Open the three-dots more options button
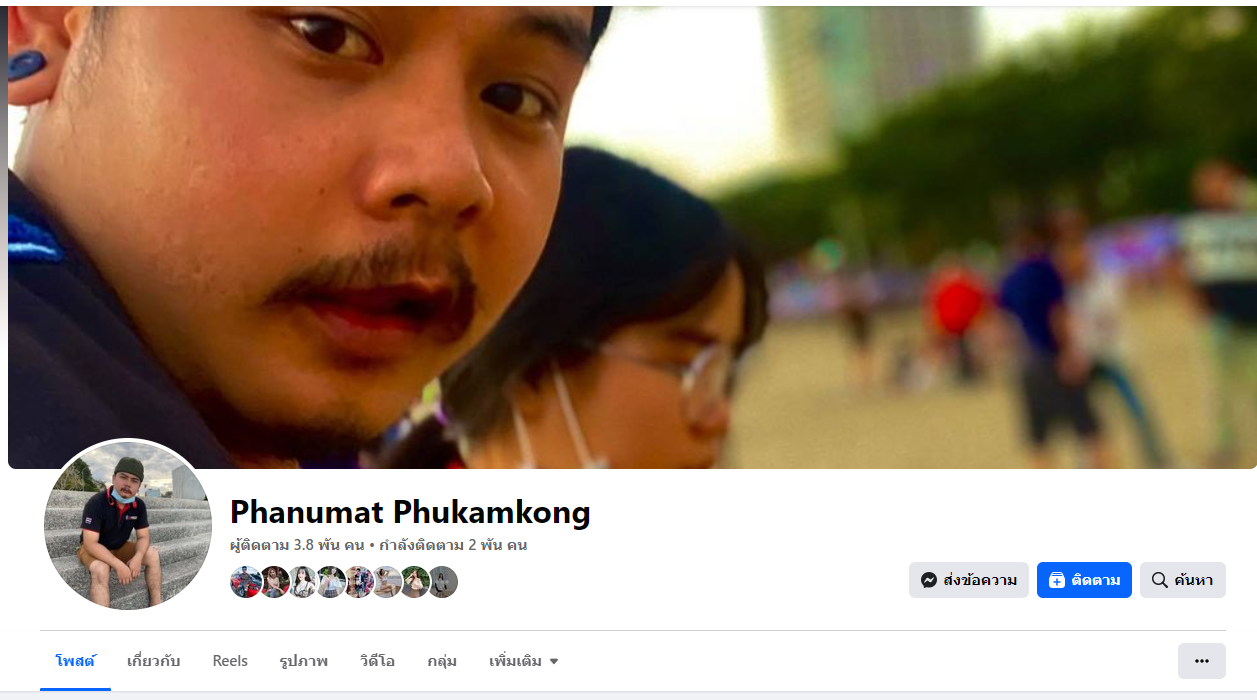 coord(1202,661)
